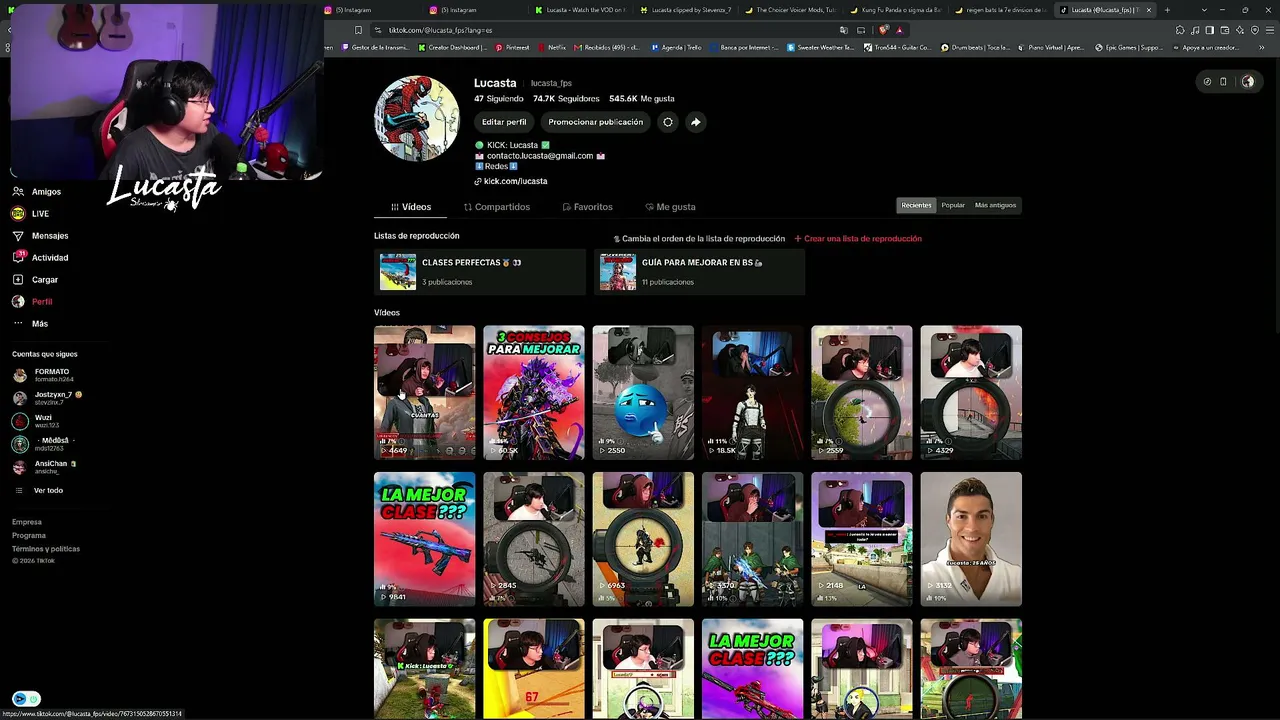Open video with 18.5K views

[x=752, y=392]
